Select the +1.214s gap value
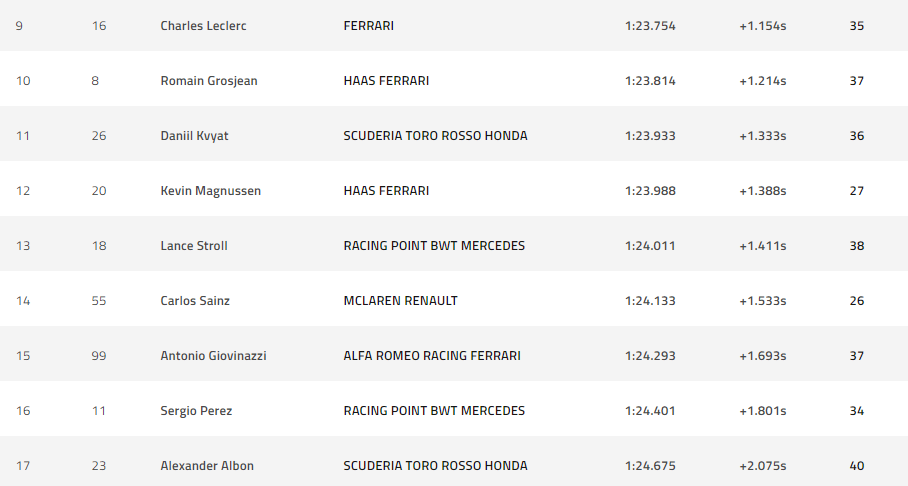 tap(762, 81)
